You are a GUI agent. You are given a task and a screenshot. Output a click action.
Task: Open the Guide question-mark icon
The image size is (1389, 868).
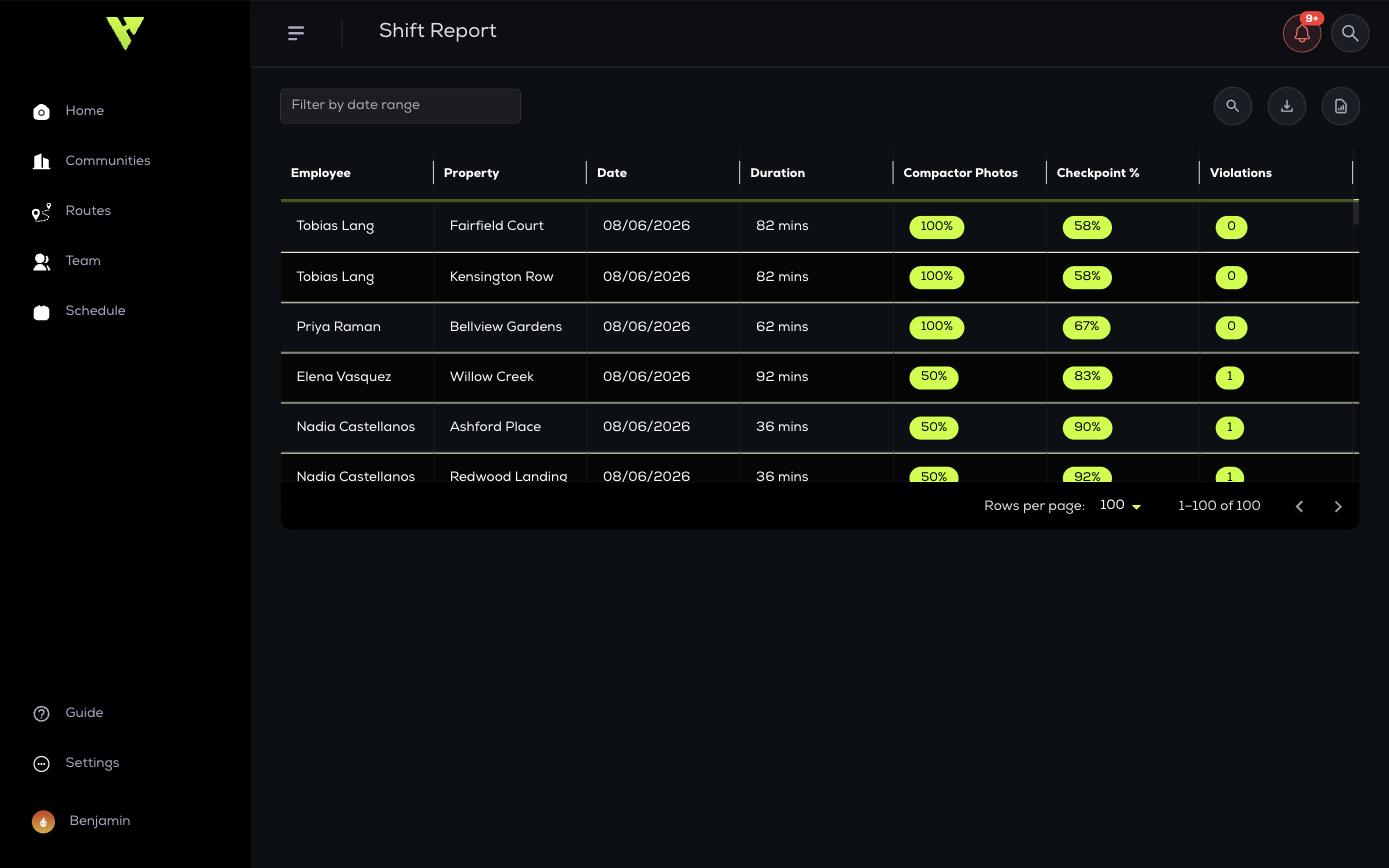coord(41,714)
